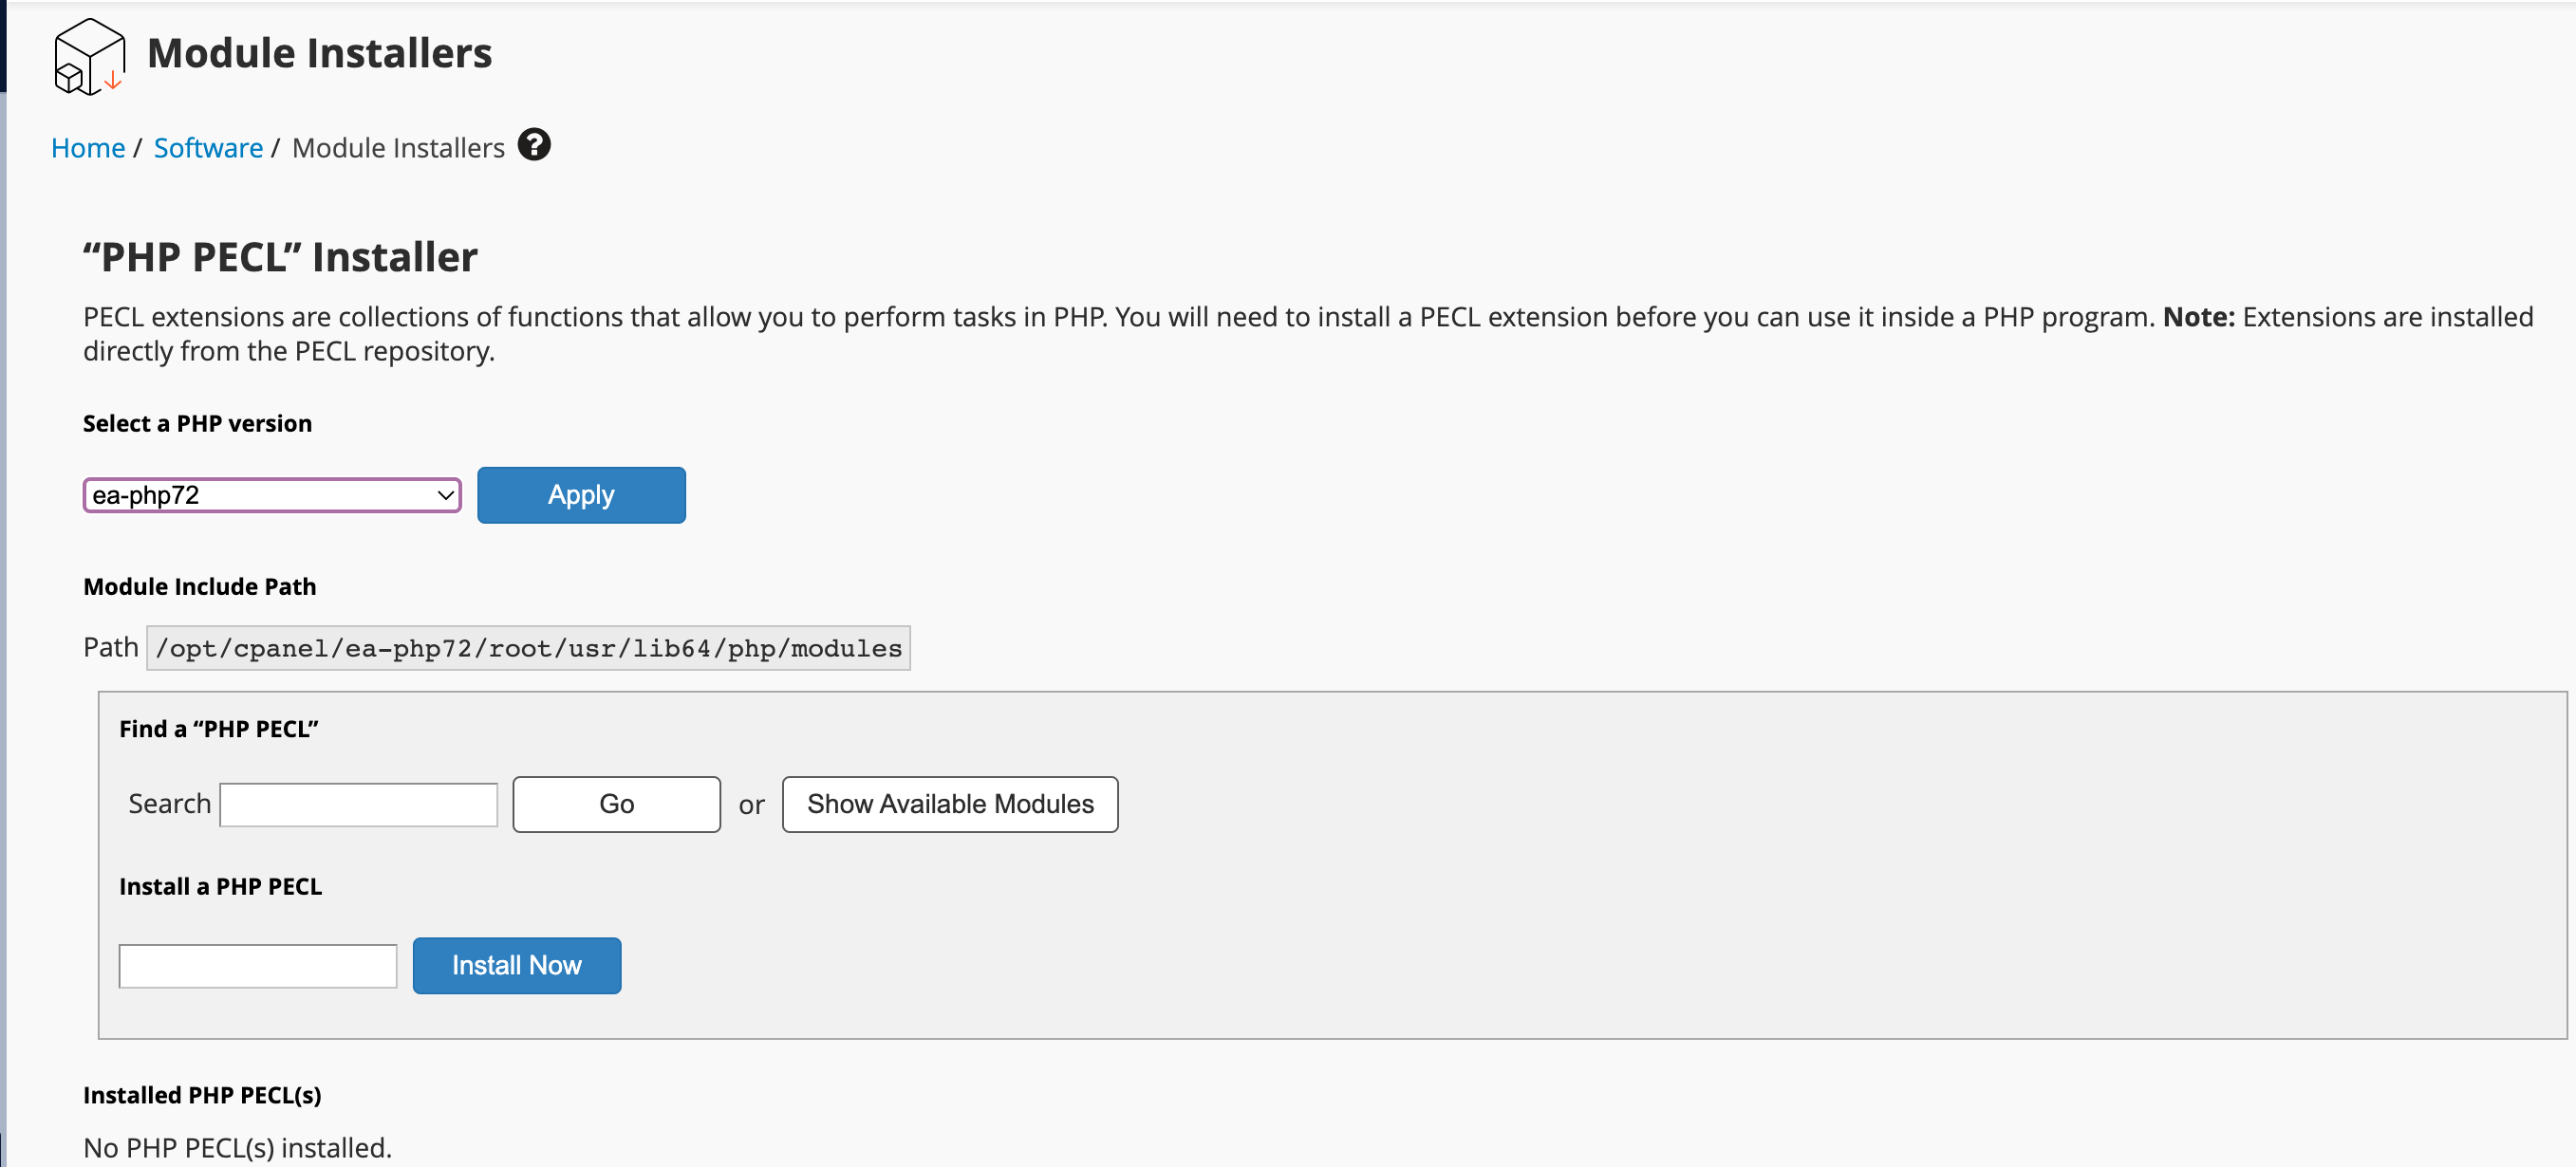Viewport: 2576px width, 1167px height.
Task: Focus the Install a PHP PECL input
Action: [x=258, y=965]
